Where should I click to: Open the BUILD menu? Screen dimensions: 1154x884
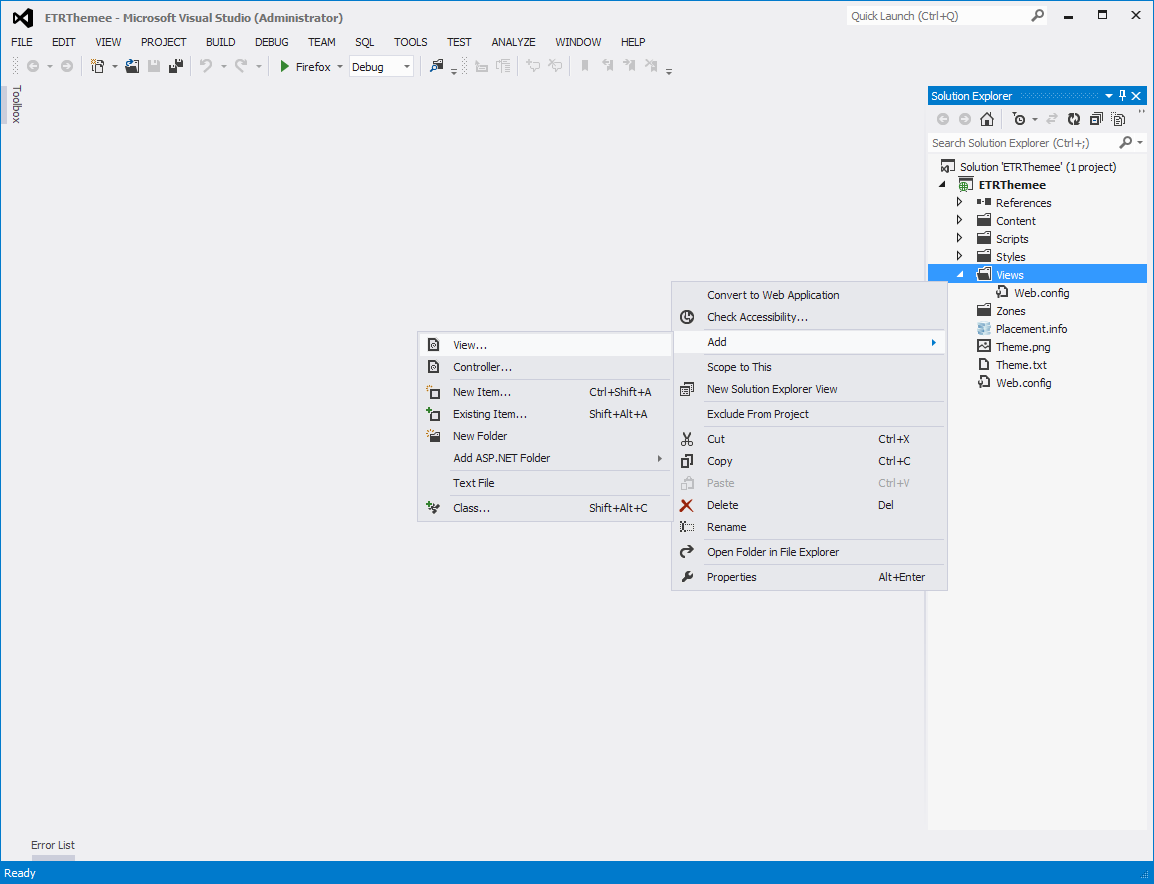click(x=221, y=42)
